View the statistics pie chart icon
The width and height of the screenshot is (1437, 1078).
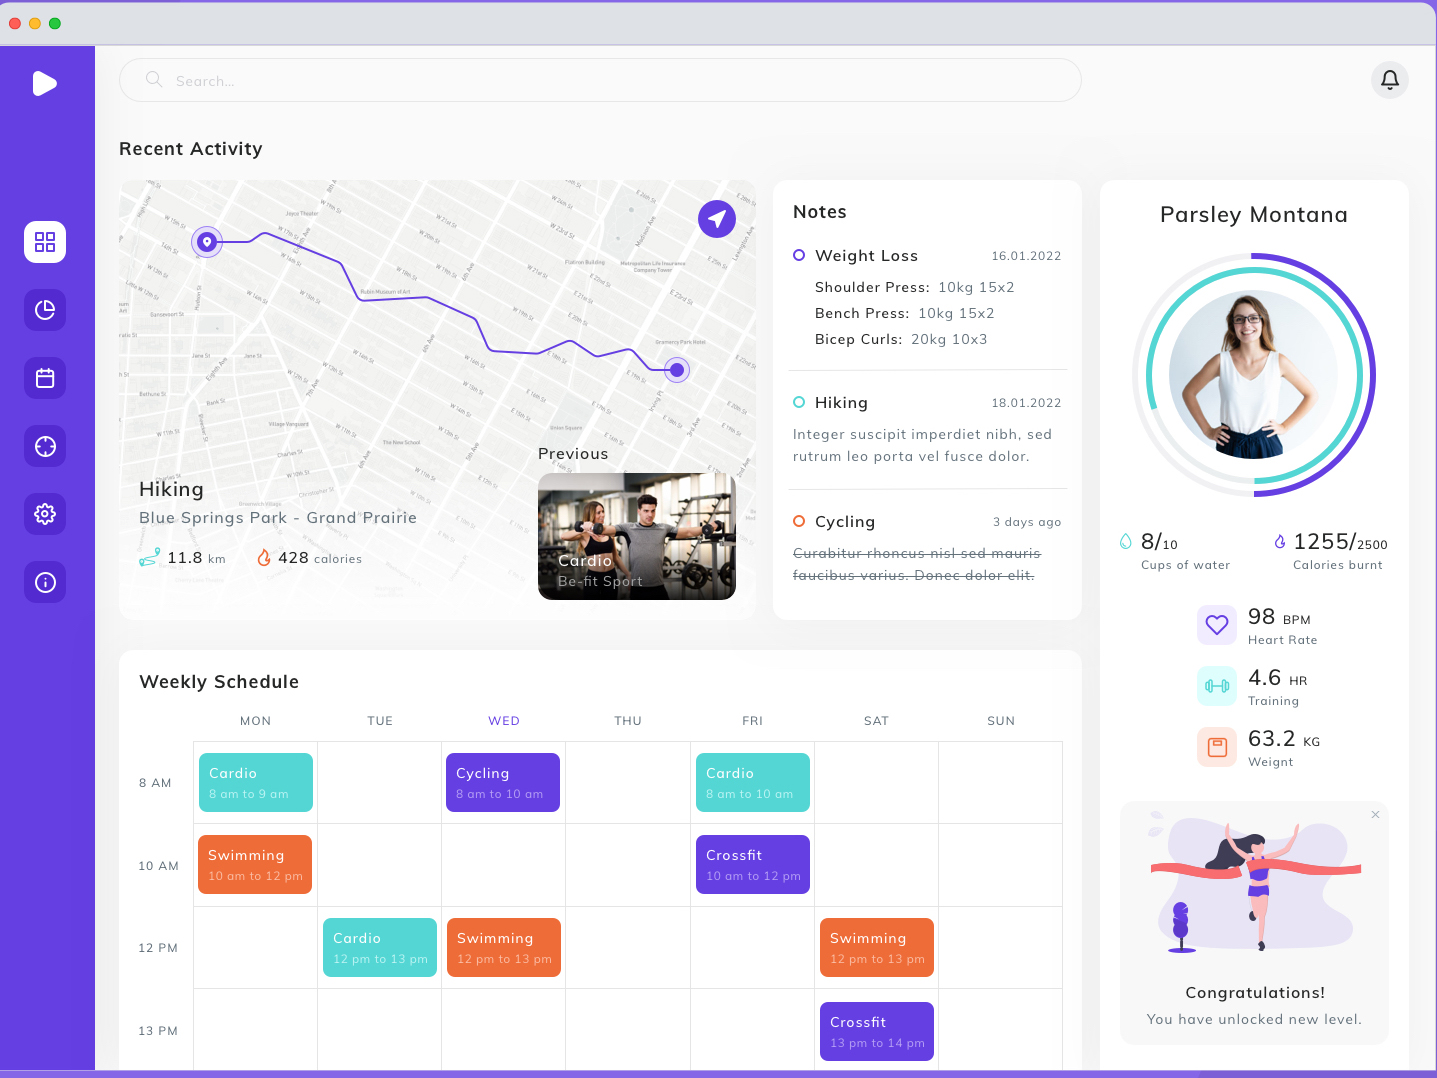tap(45, 310)
